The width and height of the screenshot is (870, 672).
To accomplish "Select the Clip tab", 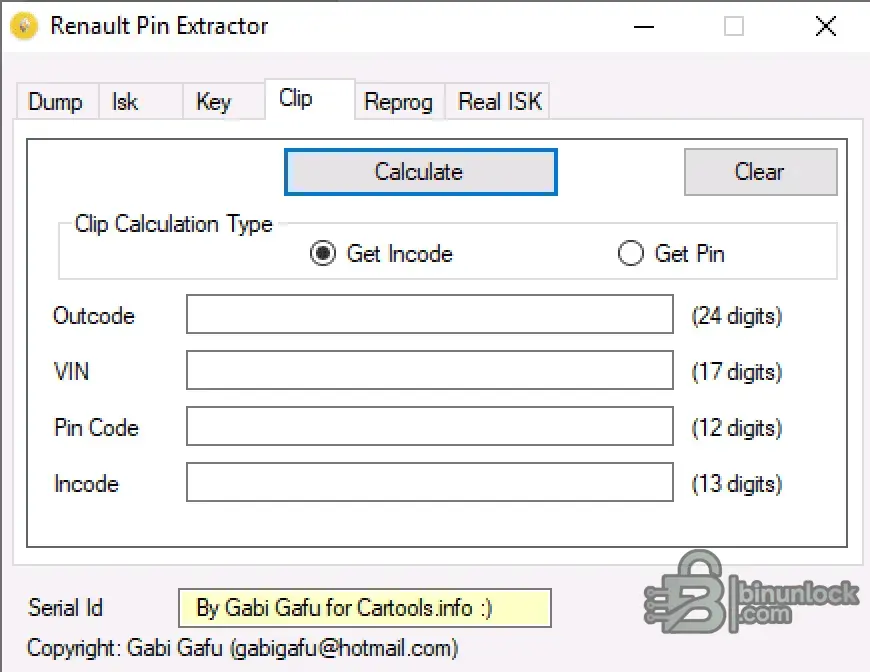I will pos(310,99).
